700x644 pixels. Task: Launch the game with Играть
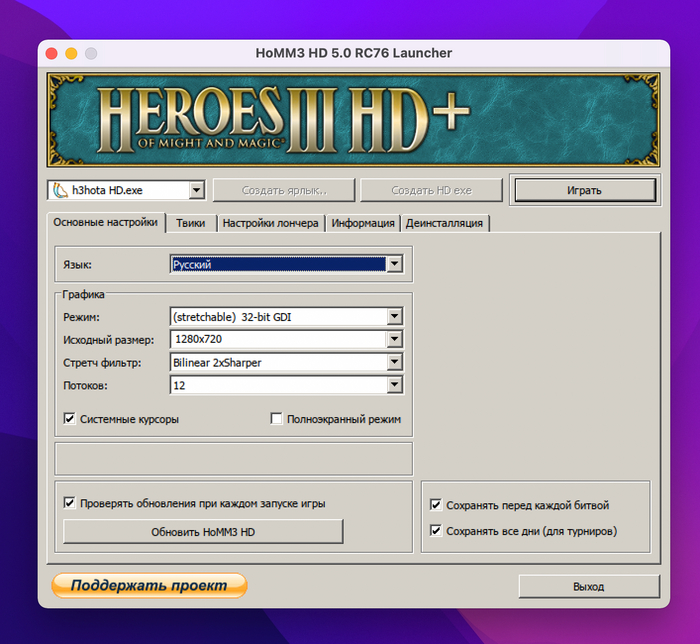click(x=584, y=190)
